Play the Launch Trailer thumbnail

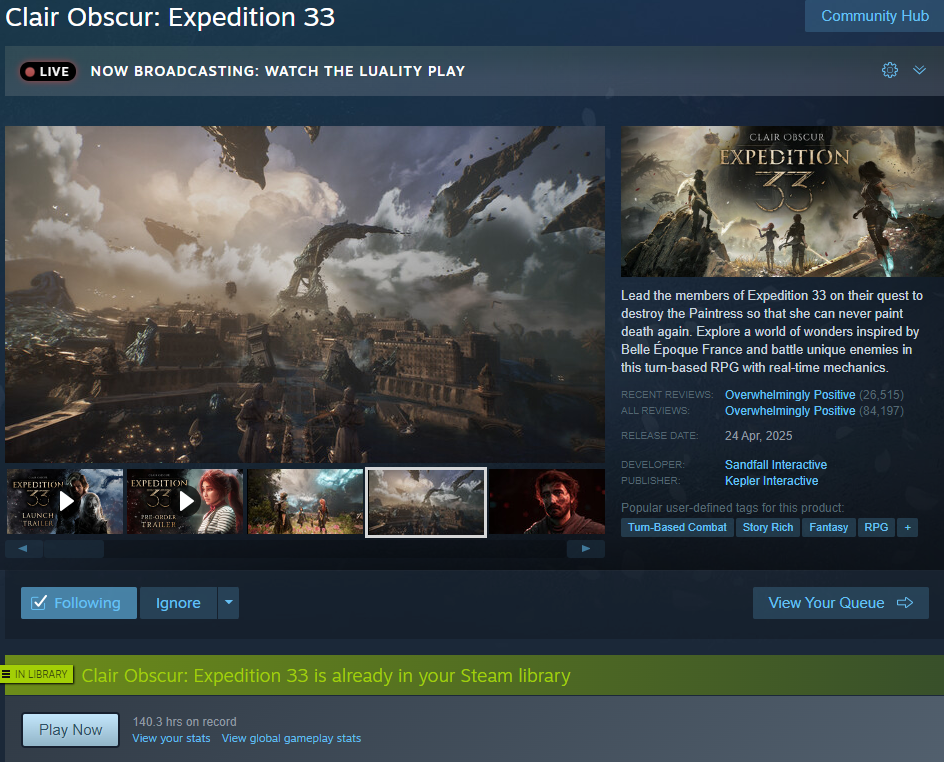[x=65, y=501]
